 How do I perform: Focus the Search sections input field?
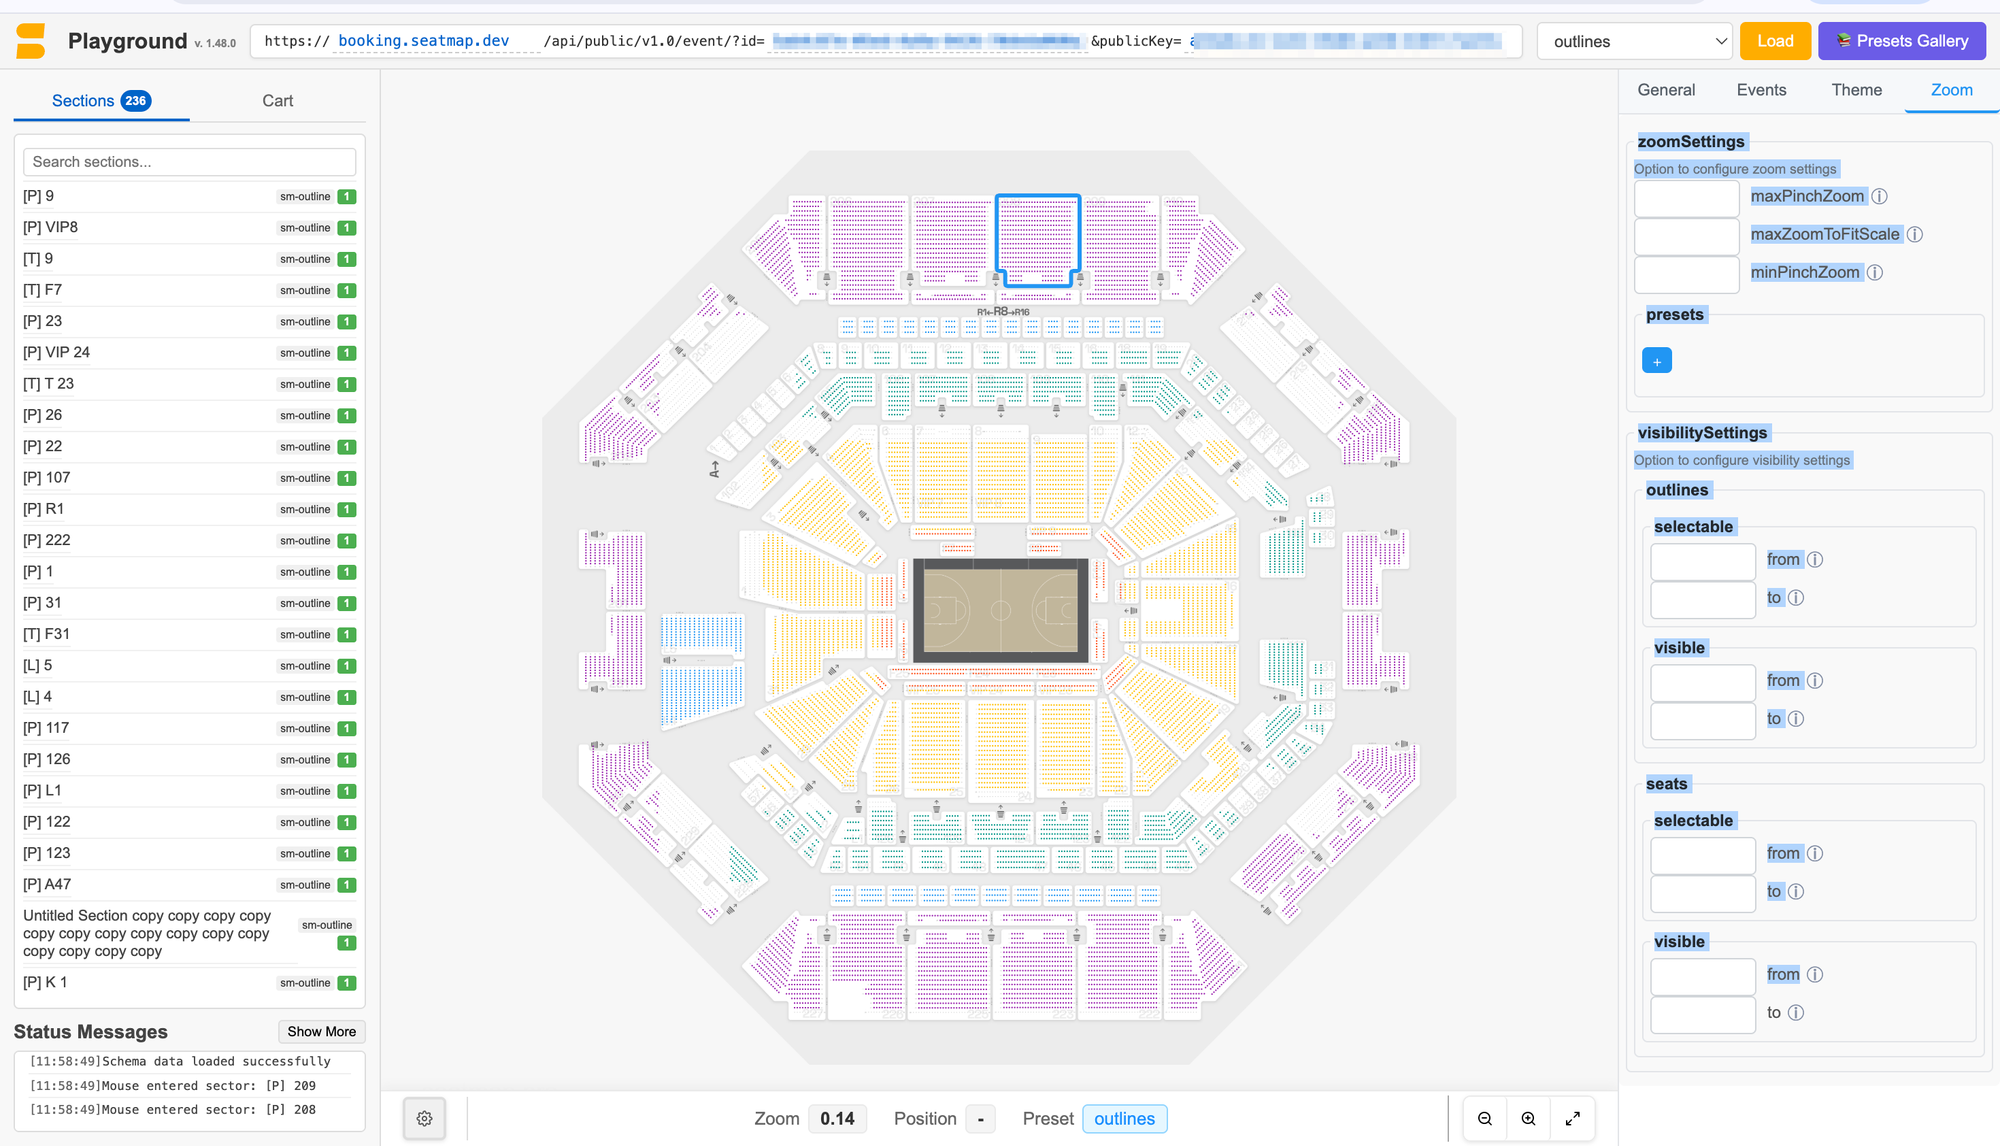190,162
